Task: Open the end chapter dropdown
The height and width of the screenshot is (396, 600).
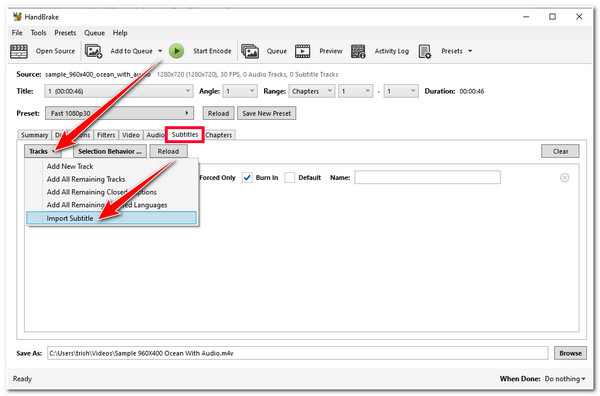Action: coord(401,91)
